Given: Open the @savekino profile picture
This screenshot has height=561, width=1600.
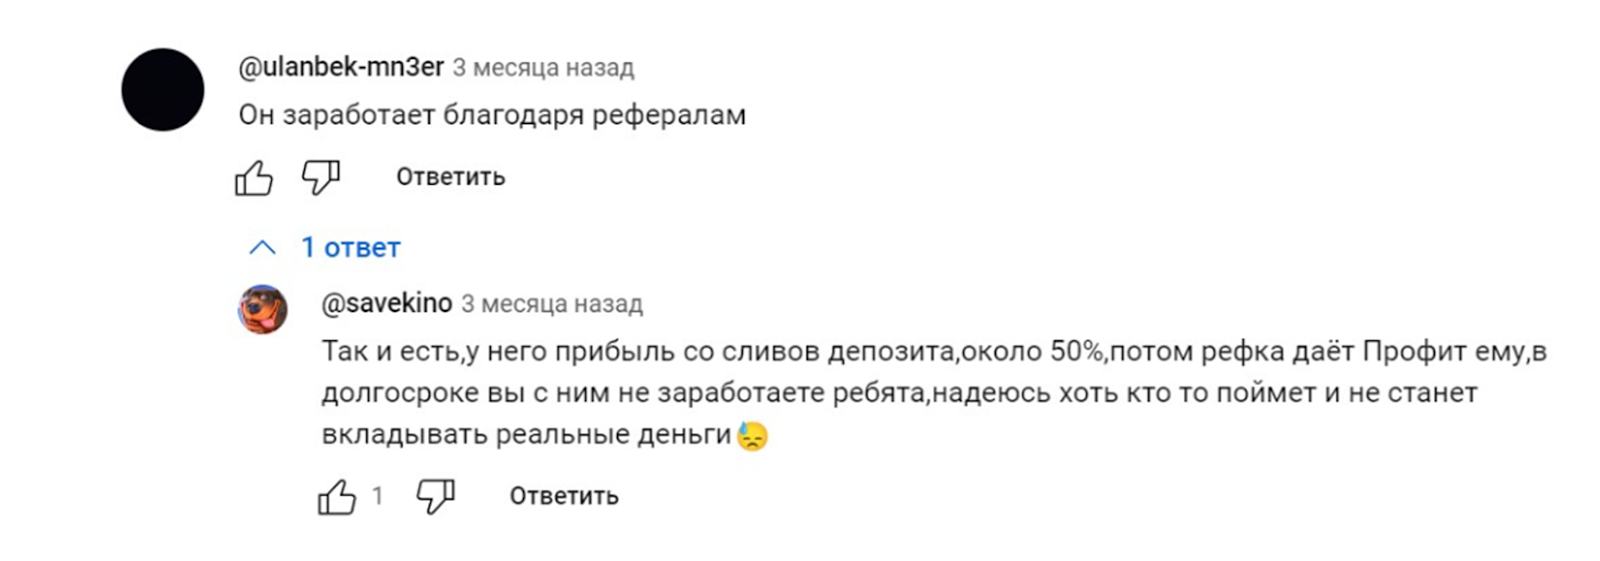Looking at the screenshot, I should coord(263,308).
